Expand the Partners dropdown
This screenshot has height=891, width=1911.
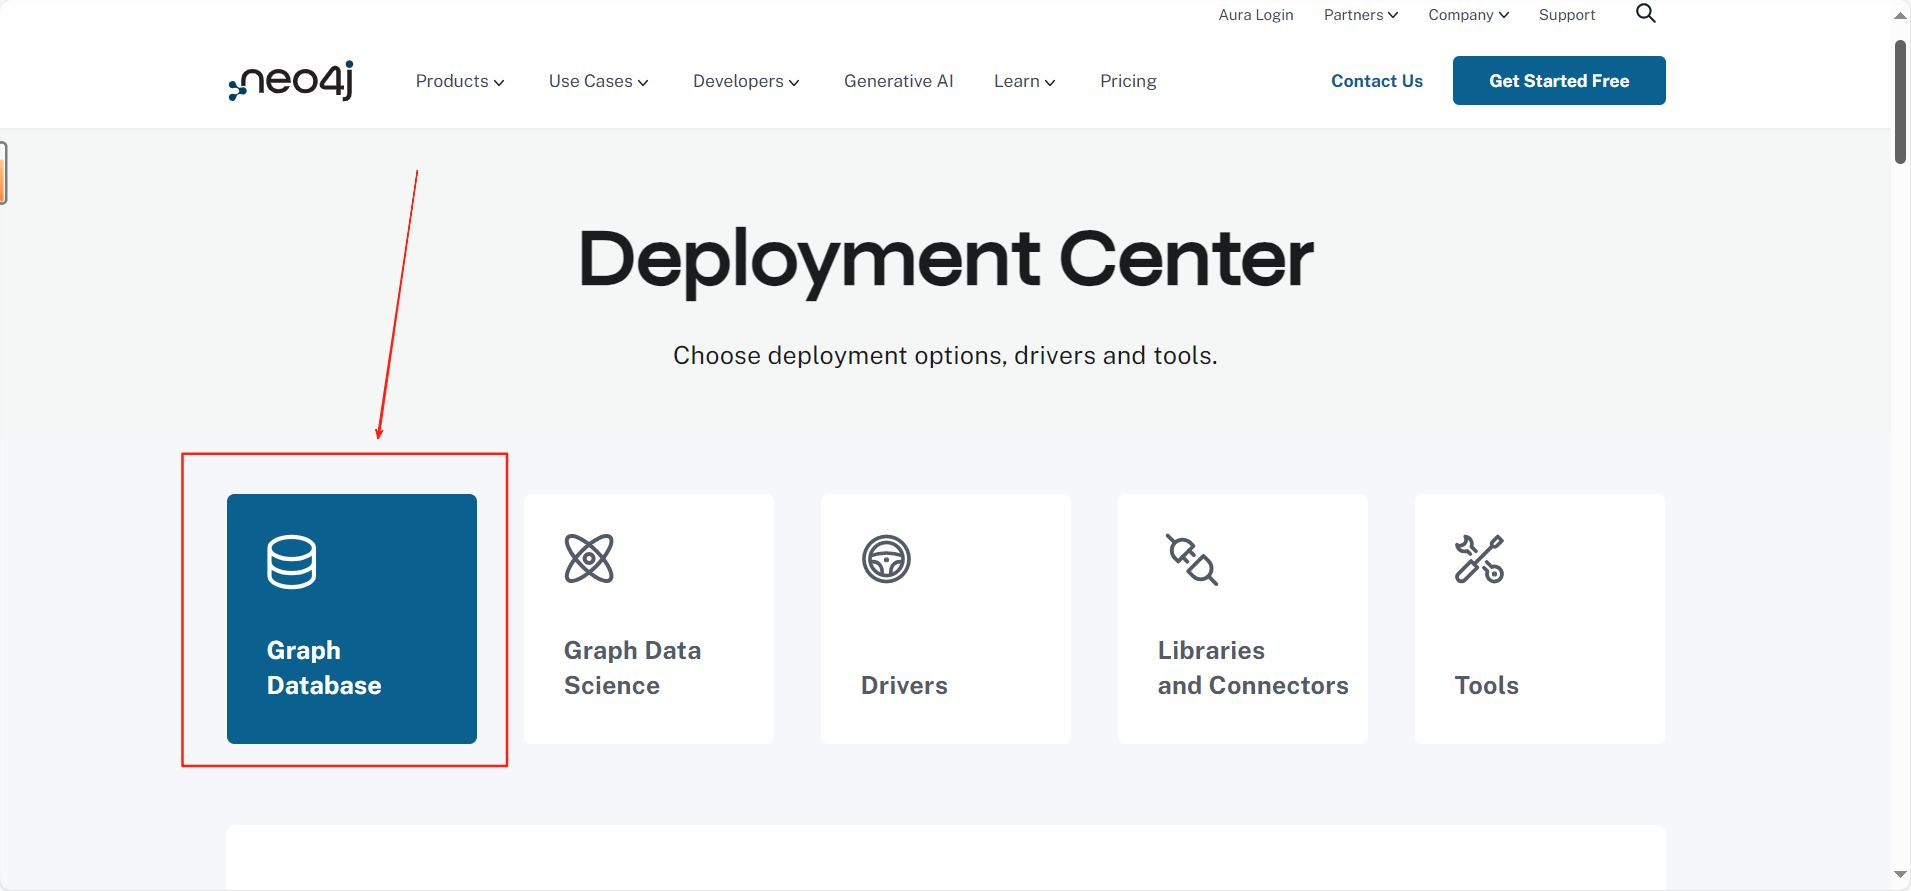(x=1361, y=15)
